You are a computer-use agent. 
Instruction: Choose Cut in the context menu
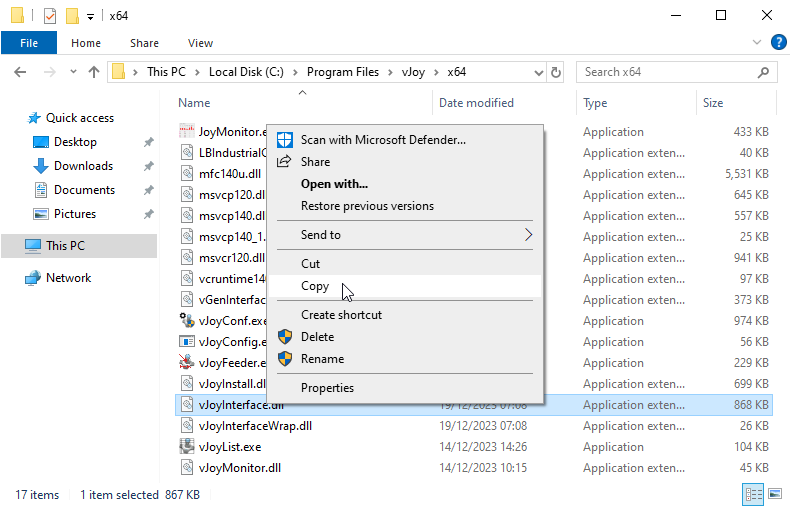point(405,264)
